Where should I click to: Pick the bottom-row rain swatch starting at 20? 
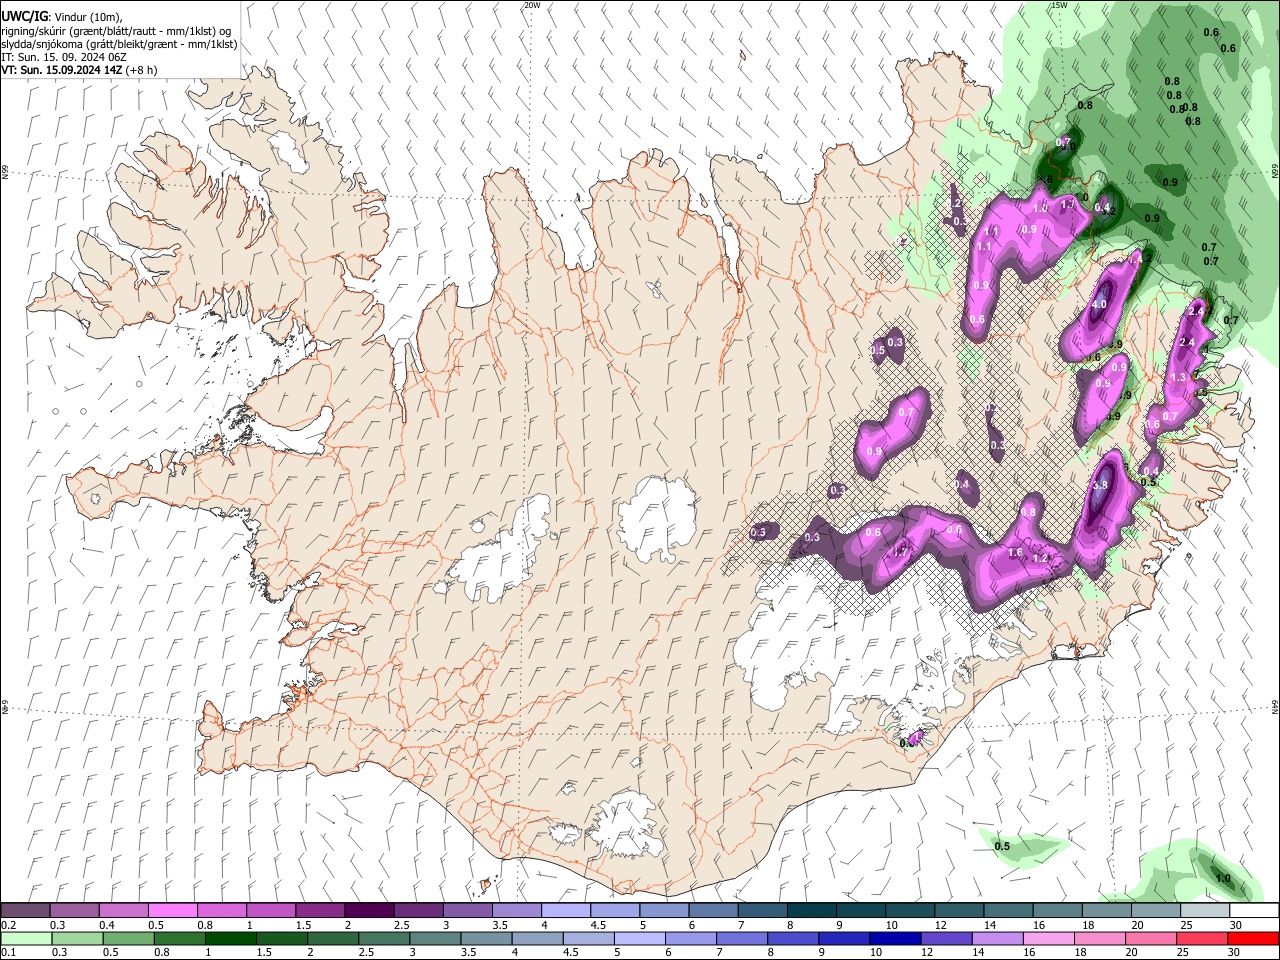1150,938
